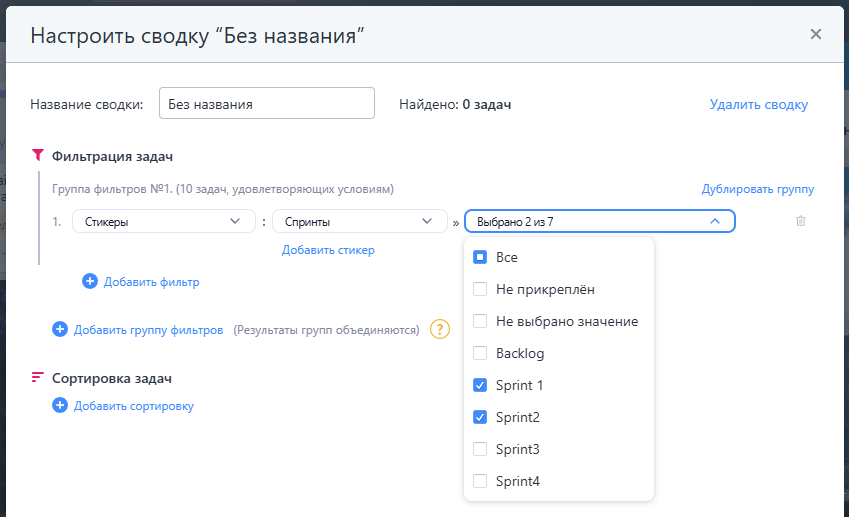Viewport: 849px width, 517px height.
Task: Click the plus icon beside Добавить сортировку
Action: click(x=60, y=406)
